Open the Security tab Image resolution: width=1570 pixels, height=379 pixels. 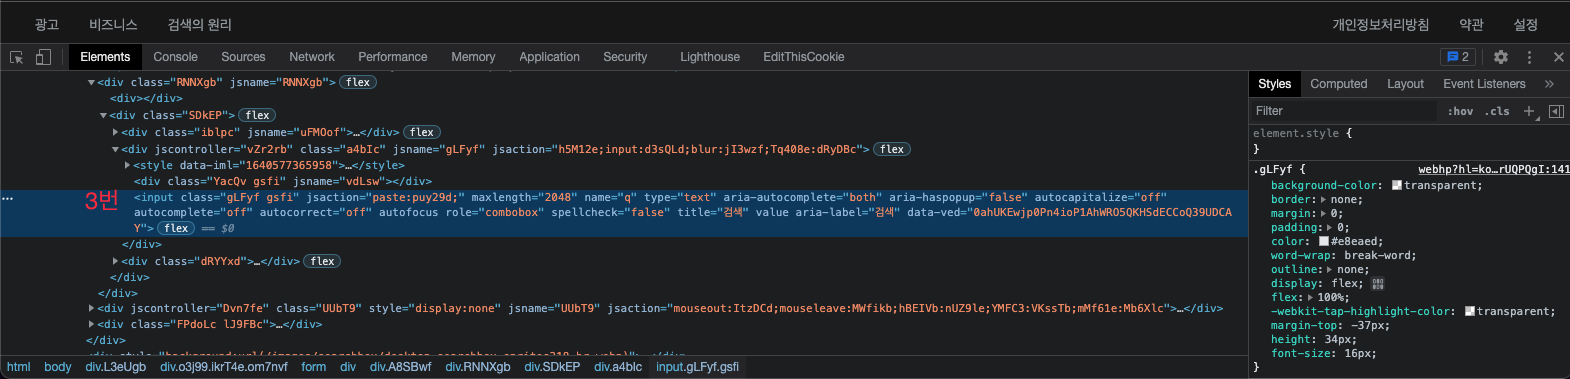625,57
